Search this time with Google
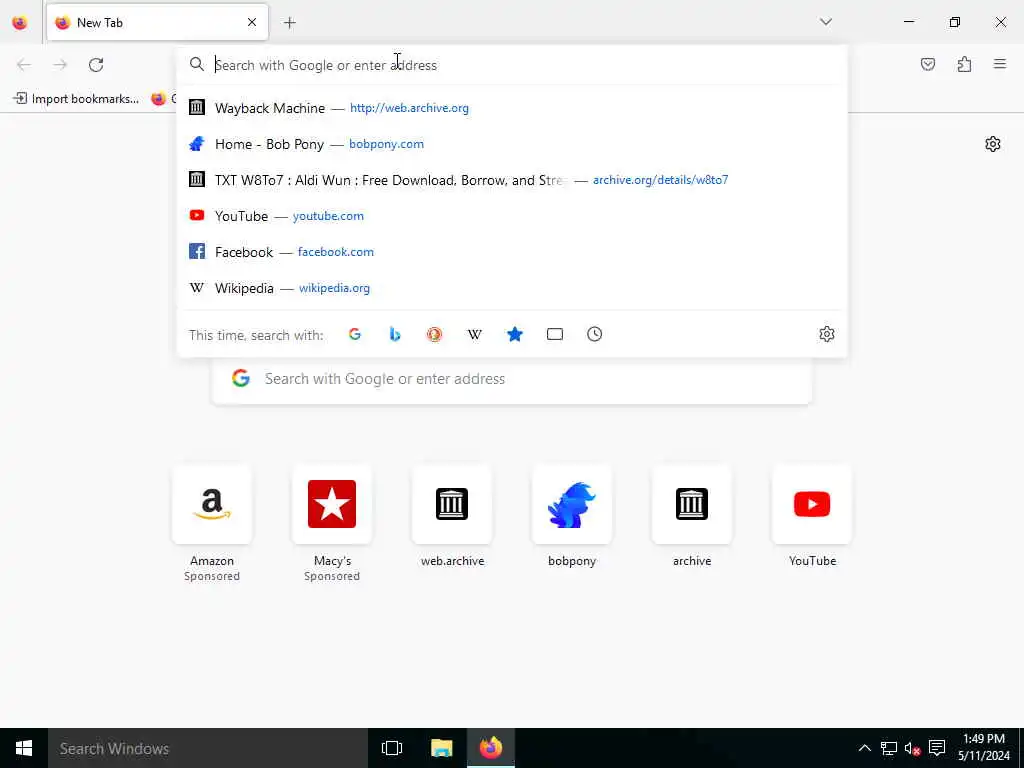1024x768 pixels. (355, 334)
